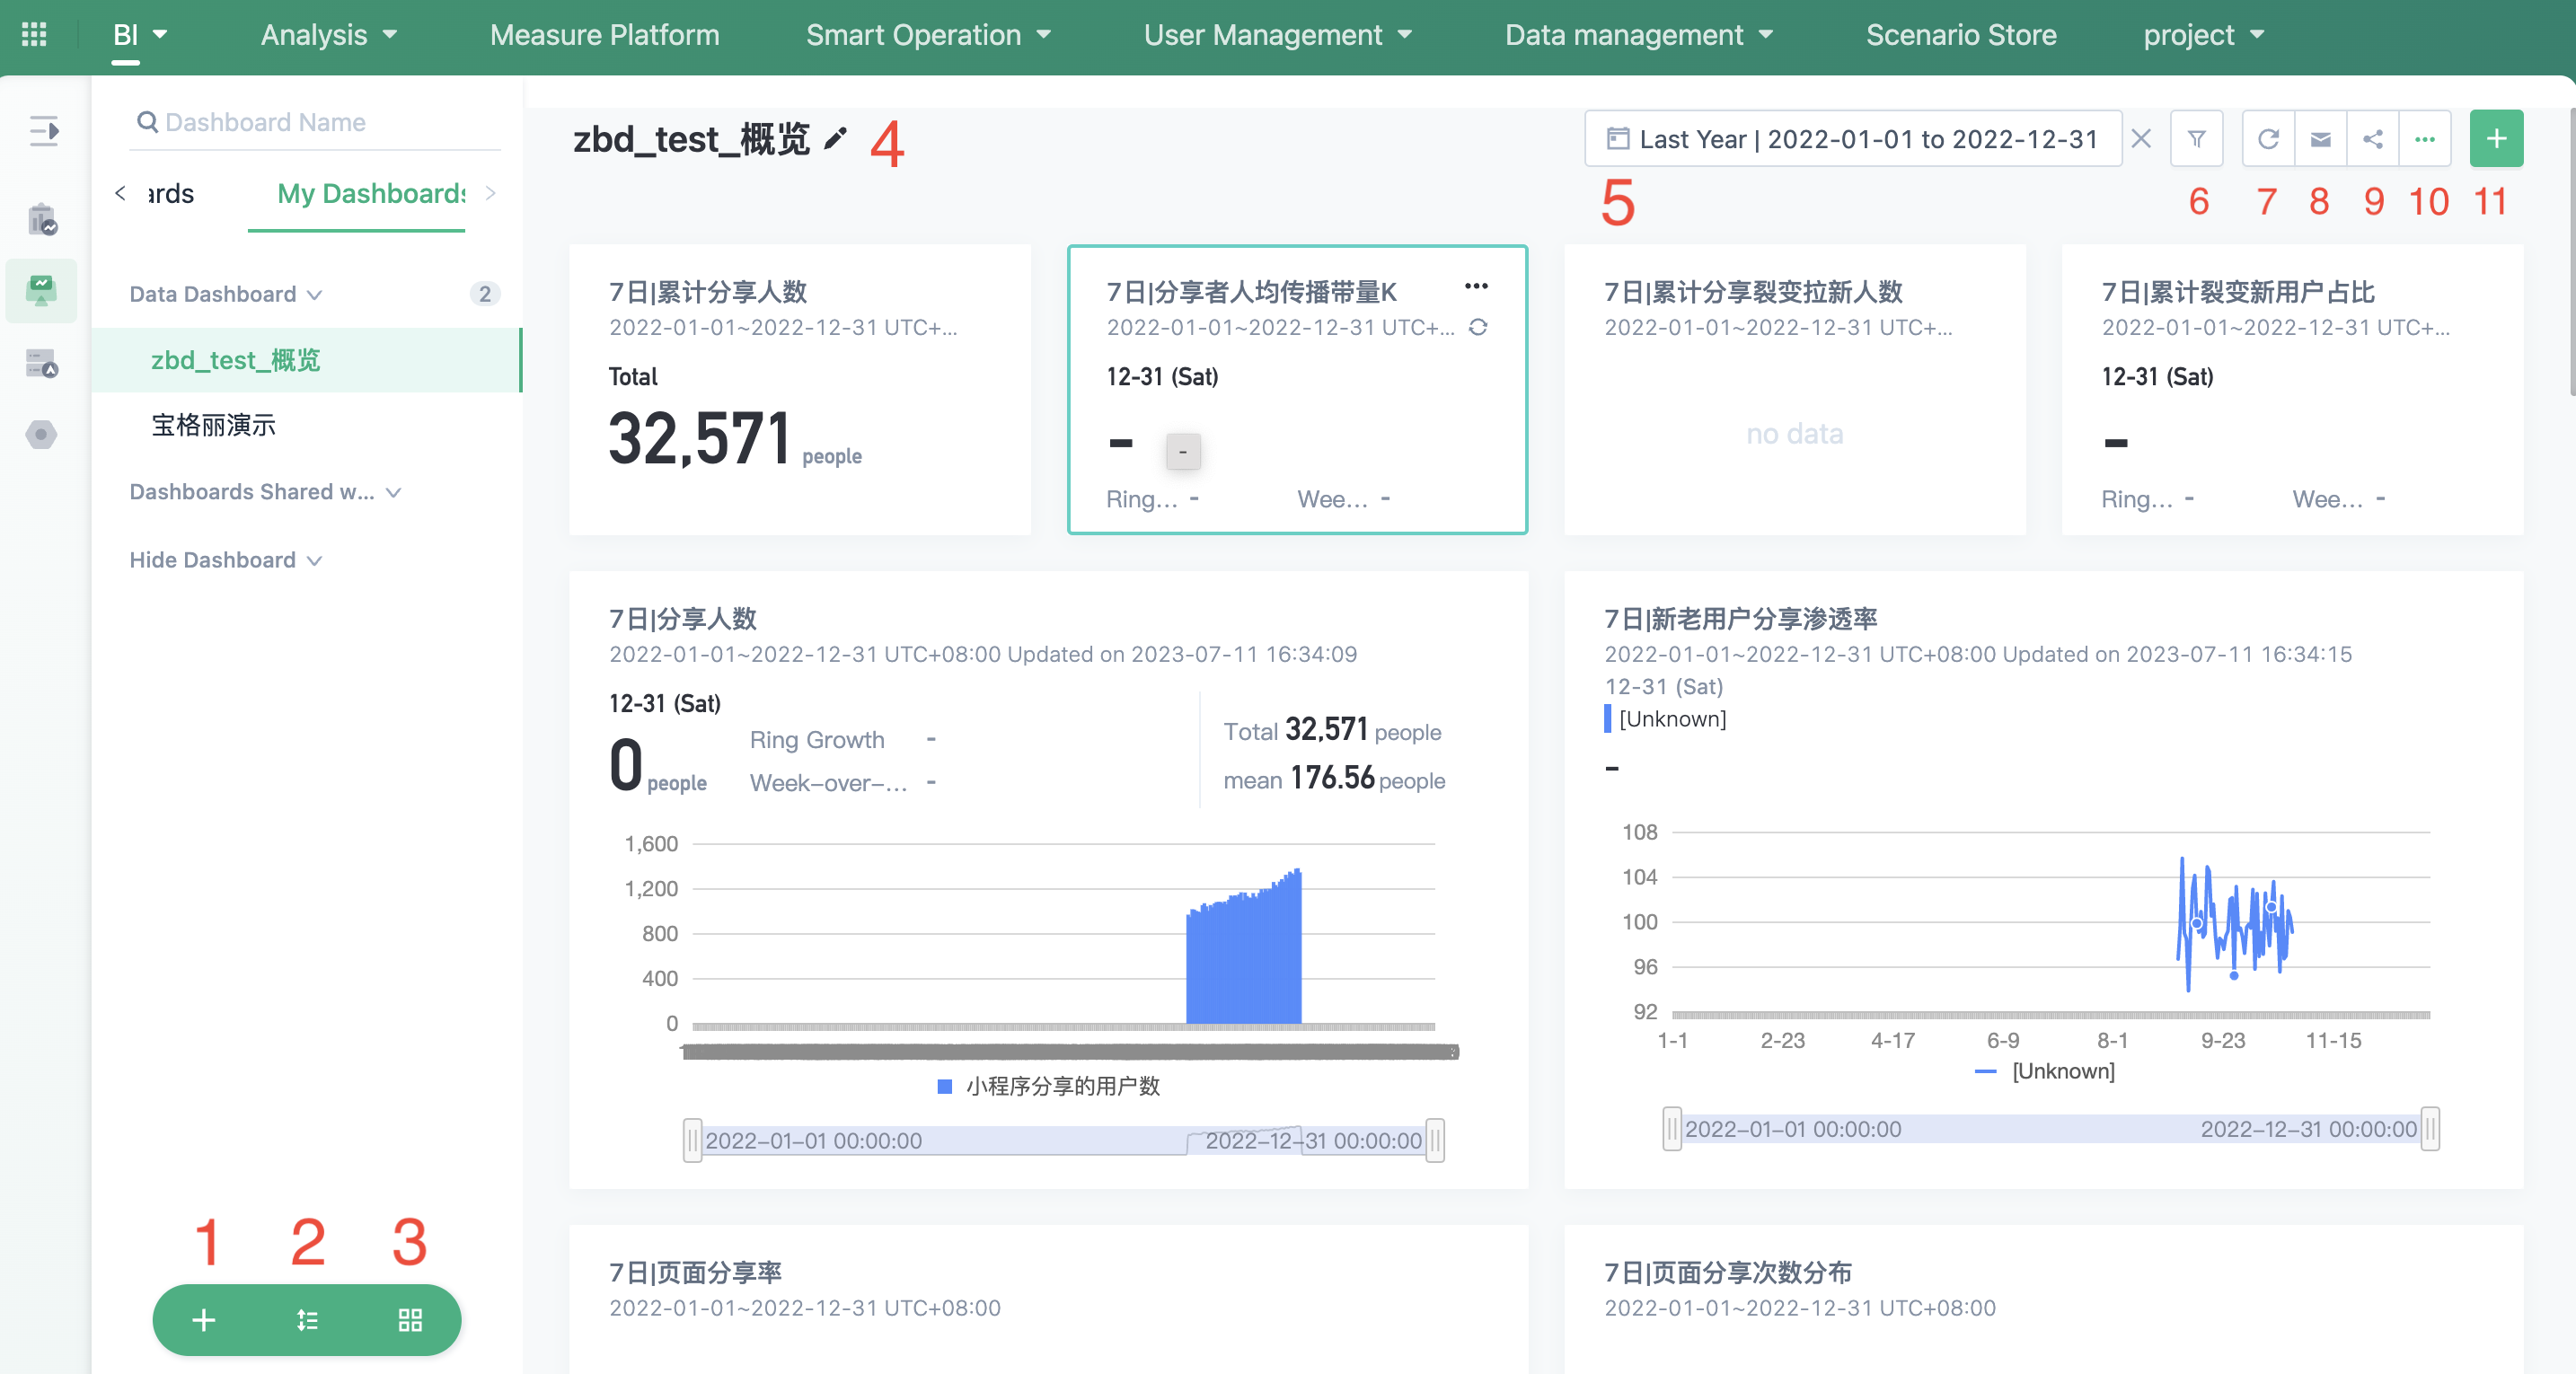Open more options on 分享者人均传播带量K card
Viewport: 2576px width, 1374px height.
click(x=1476, y=287)
